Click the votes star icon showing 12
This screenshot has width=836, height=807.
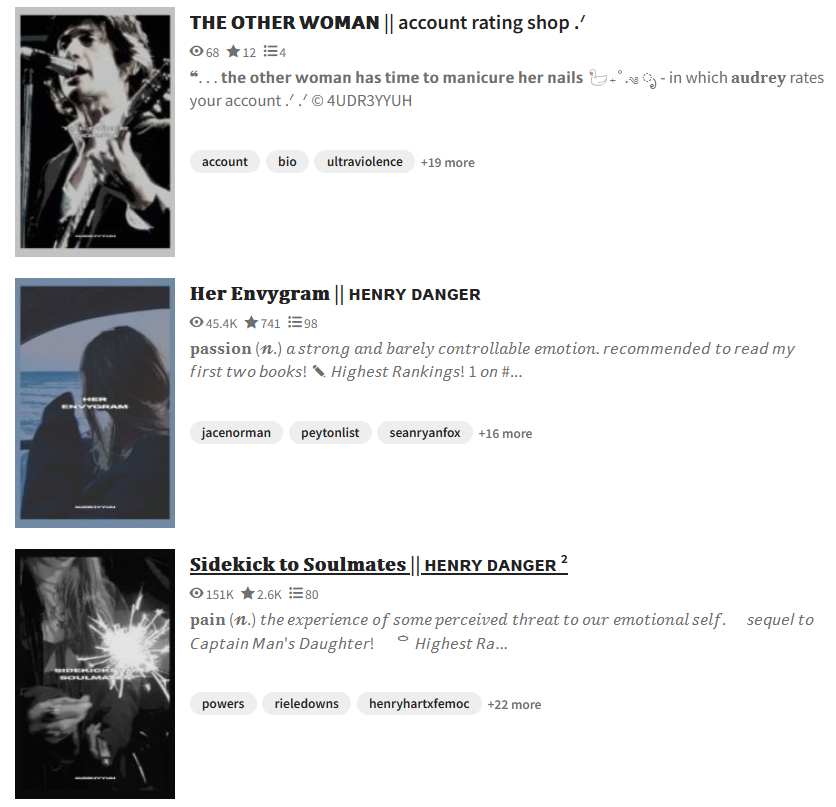coord(233,51)
